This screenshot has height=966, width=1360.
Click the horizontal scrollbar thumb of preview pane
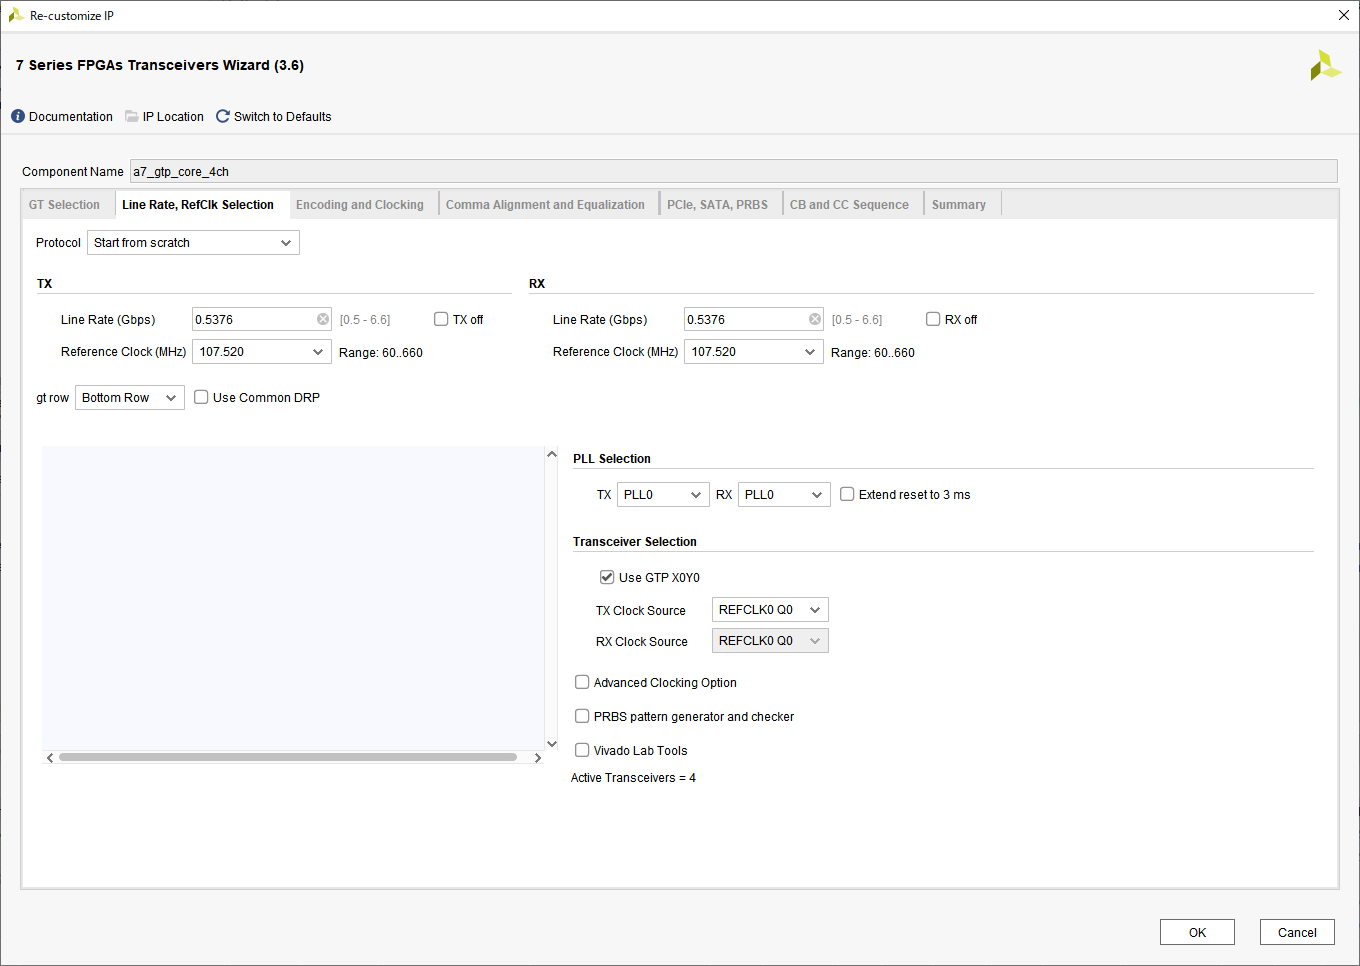point(288,758)
